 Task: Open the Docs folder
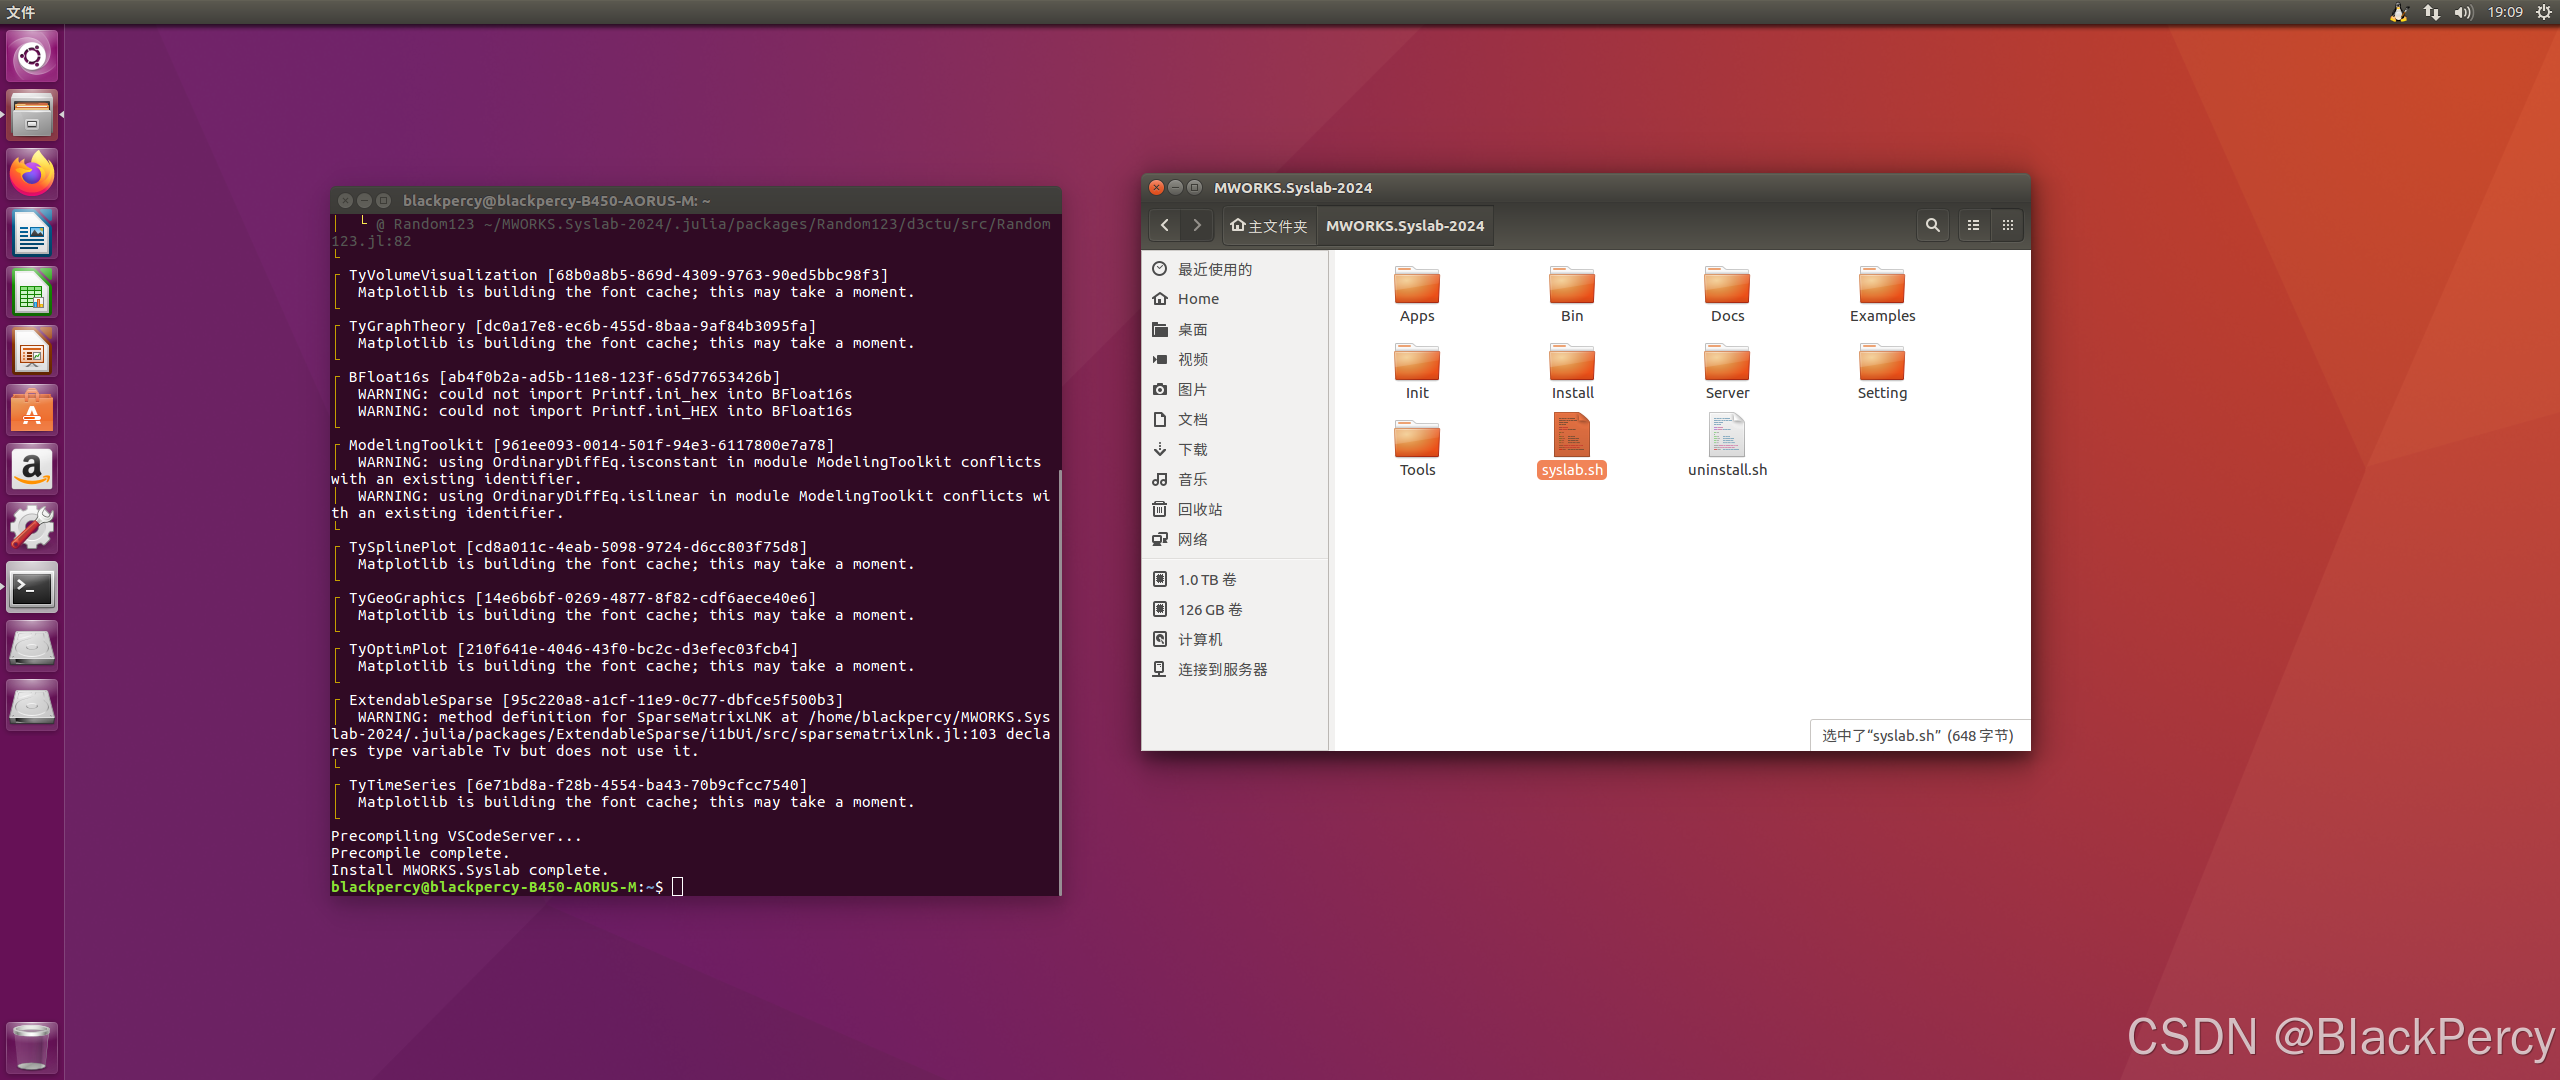point(1727,295)
